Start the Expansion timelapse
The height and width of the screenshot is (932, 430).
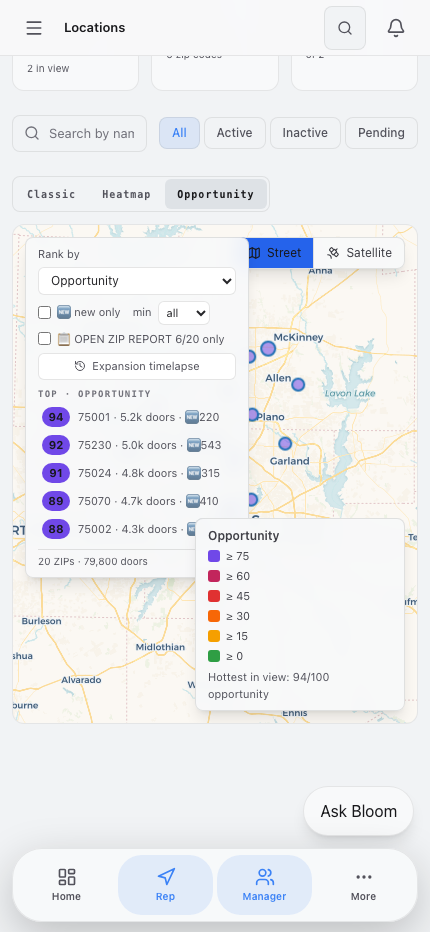[x=137, y=366]
